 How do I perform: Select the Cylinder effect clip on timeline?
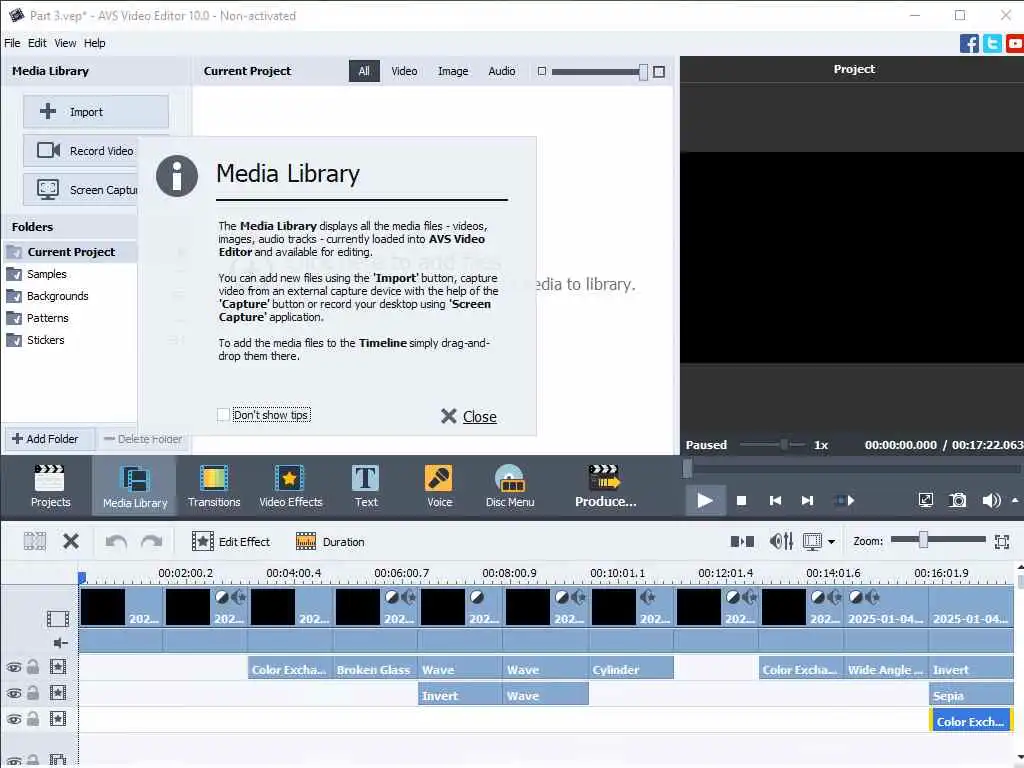click(x=631, y=669)
